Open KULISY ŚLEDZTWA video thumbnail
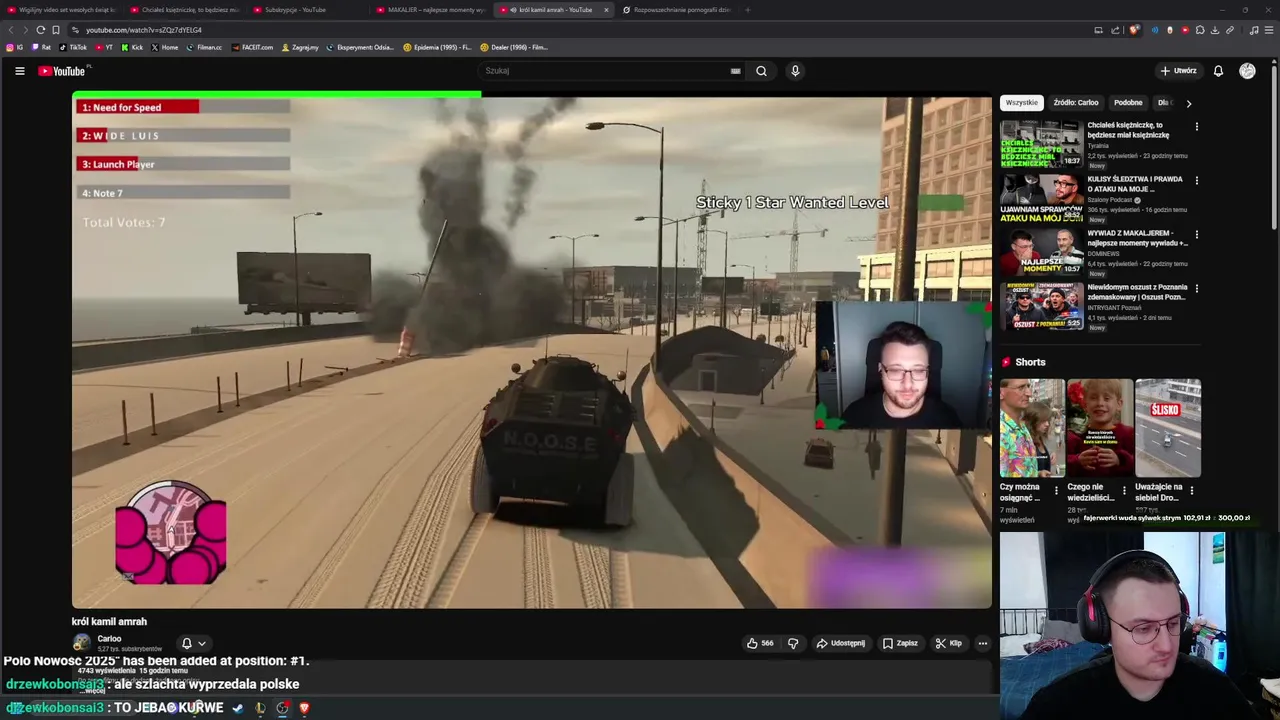This screenshot has height=720, width=1280. (x=1041, y=198)
